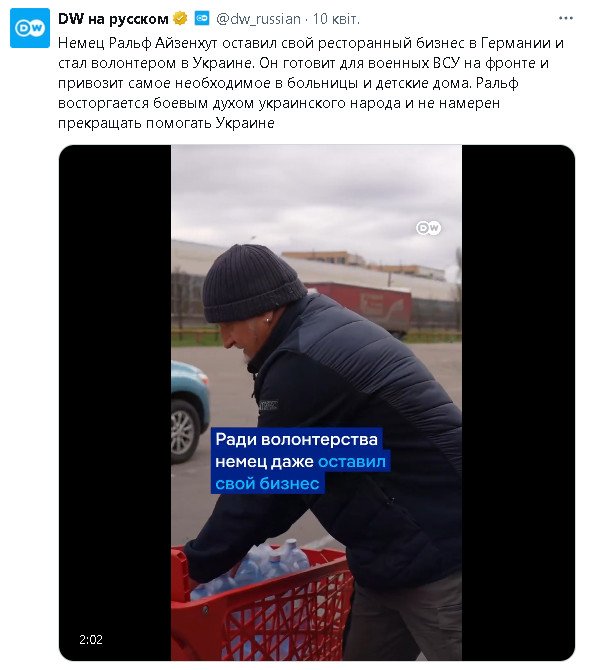Screen dimensions: 590x670
Task: Click the man's knit hat in the video
Action: tap(251, 284)
